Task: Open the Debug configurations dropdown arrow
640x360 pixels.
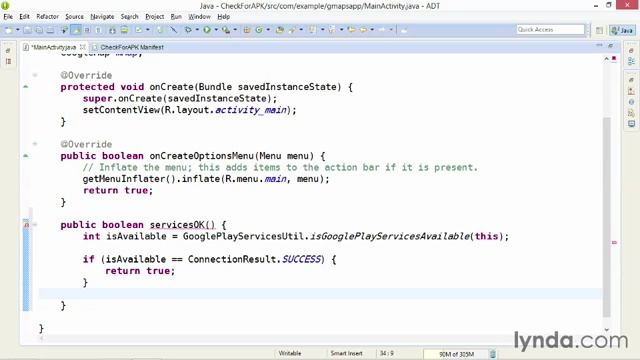Action: click(197, 30)
